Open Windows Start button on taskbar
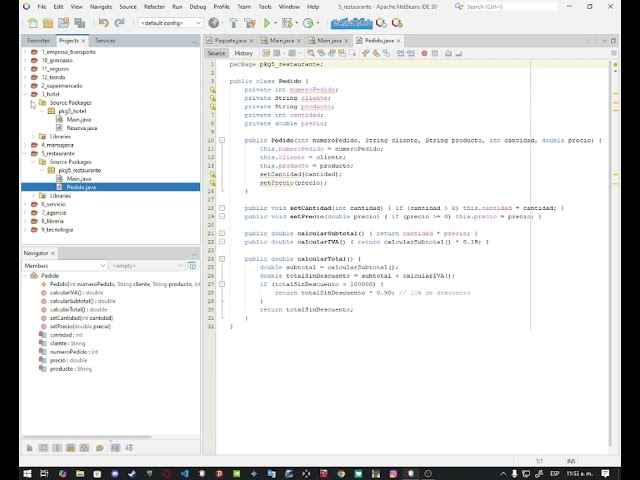Image resolution: width=640 pixels, height=480 pixels. click(x=27, y=473)
